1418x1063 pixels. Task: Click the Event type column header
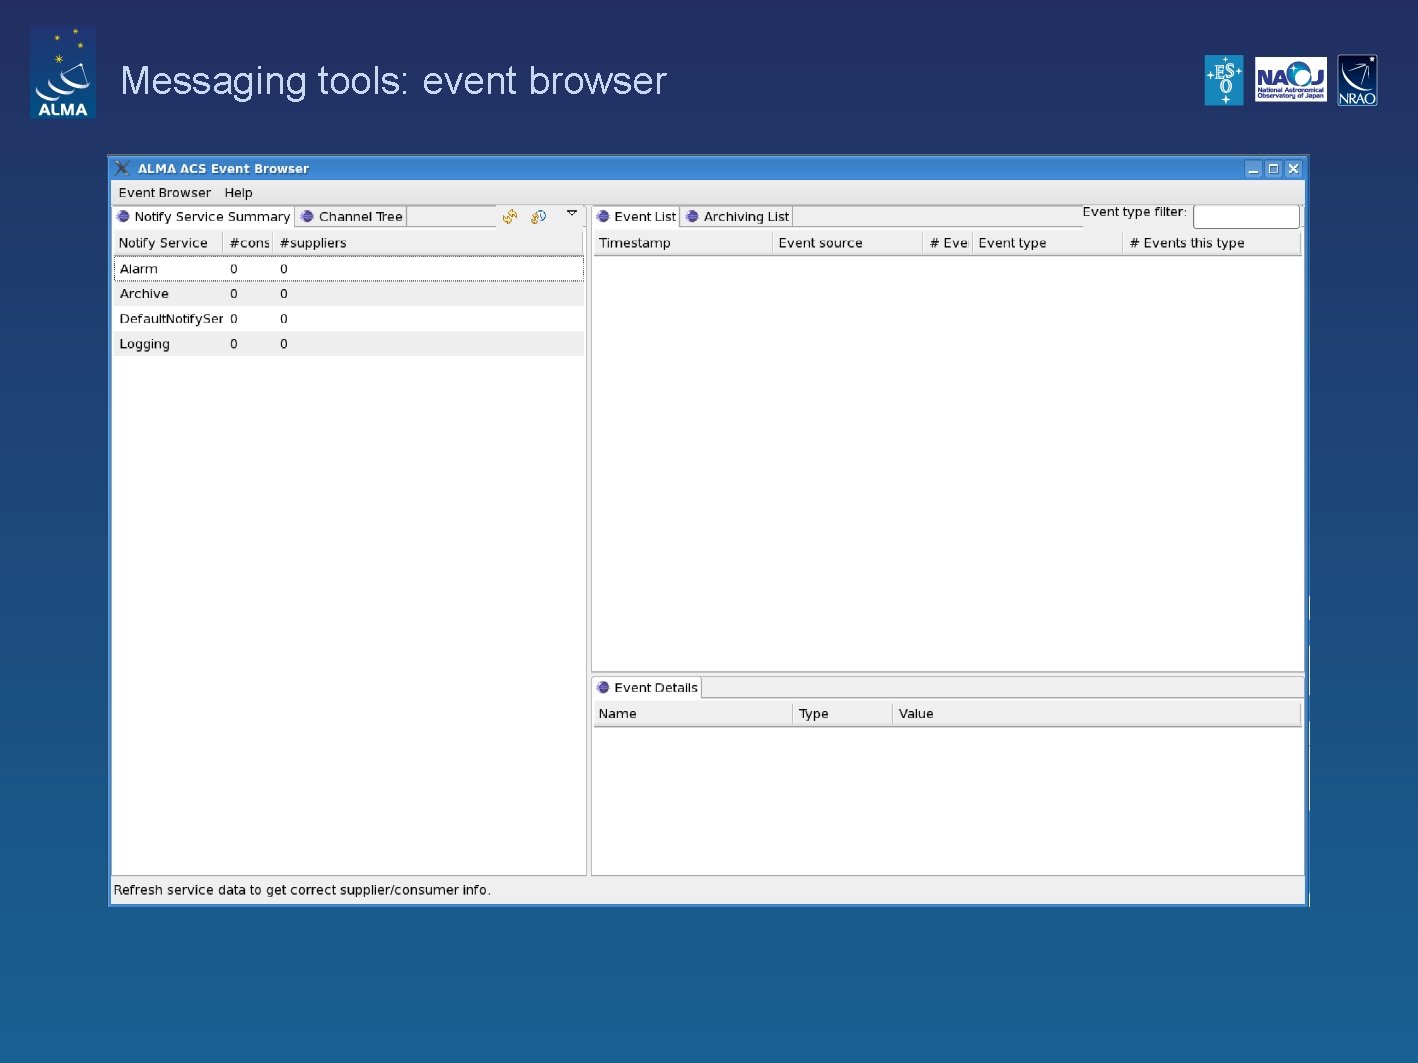point(1048,243)
